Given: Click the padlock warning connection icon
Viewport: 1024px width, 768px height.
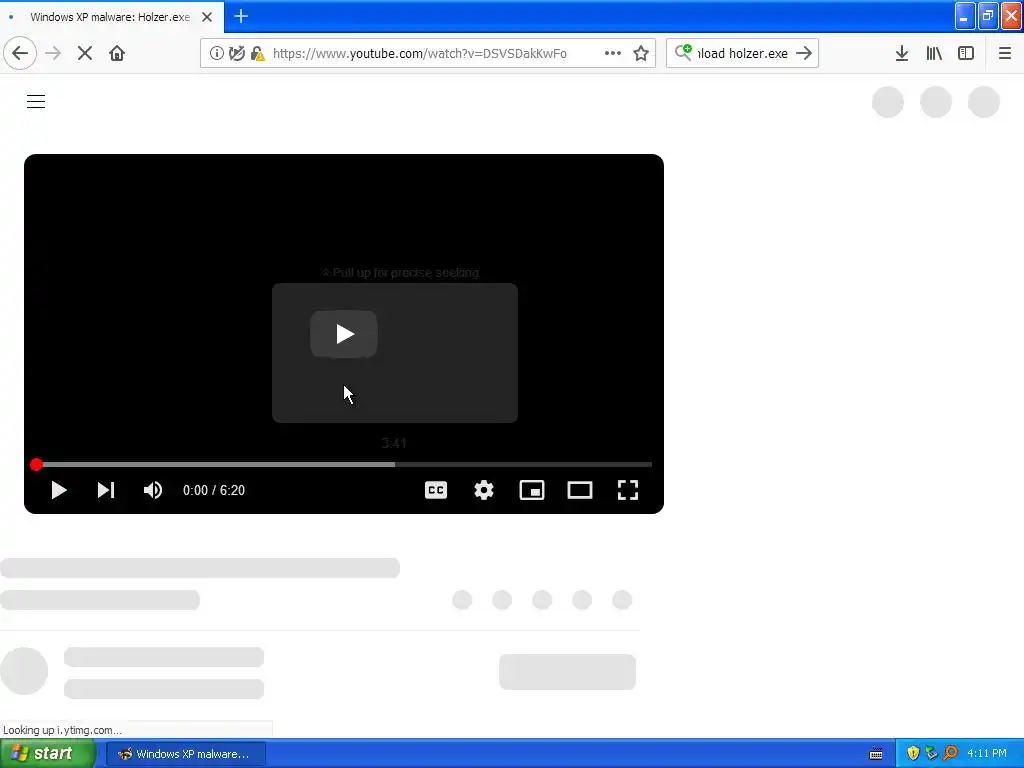Looking at the screenshot, I should (x=258, y=53).
